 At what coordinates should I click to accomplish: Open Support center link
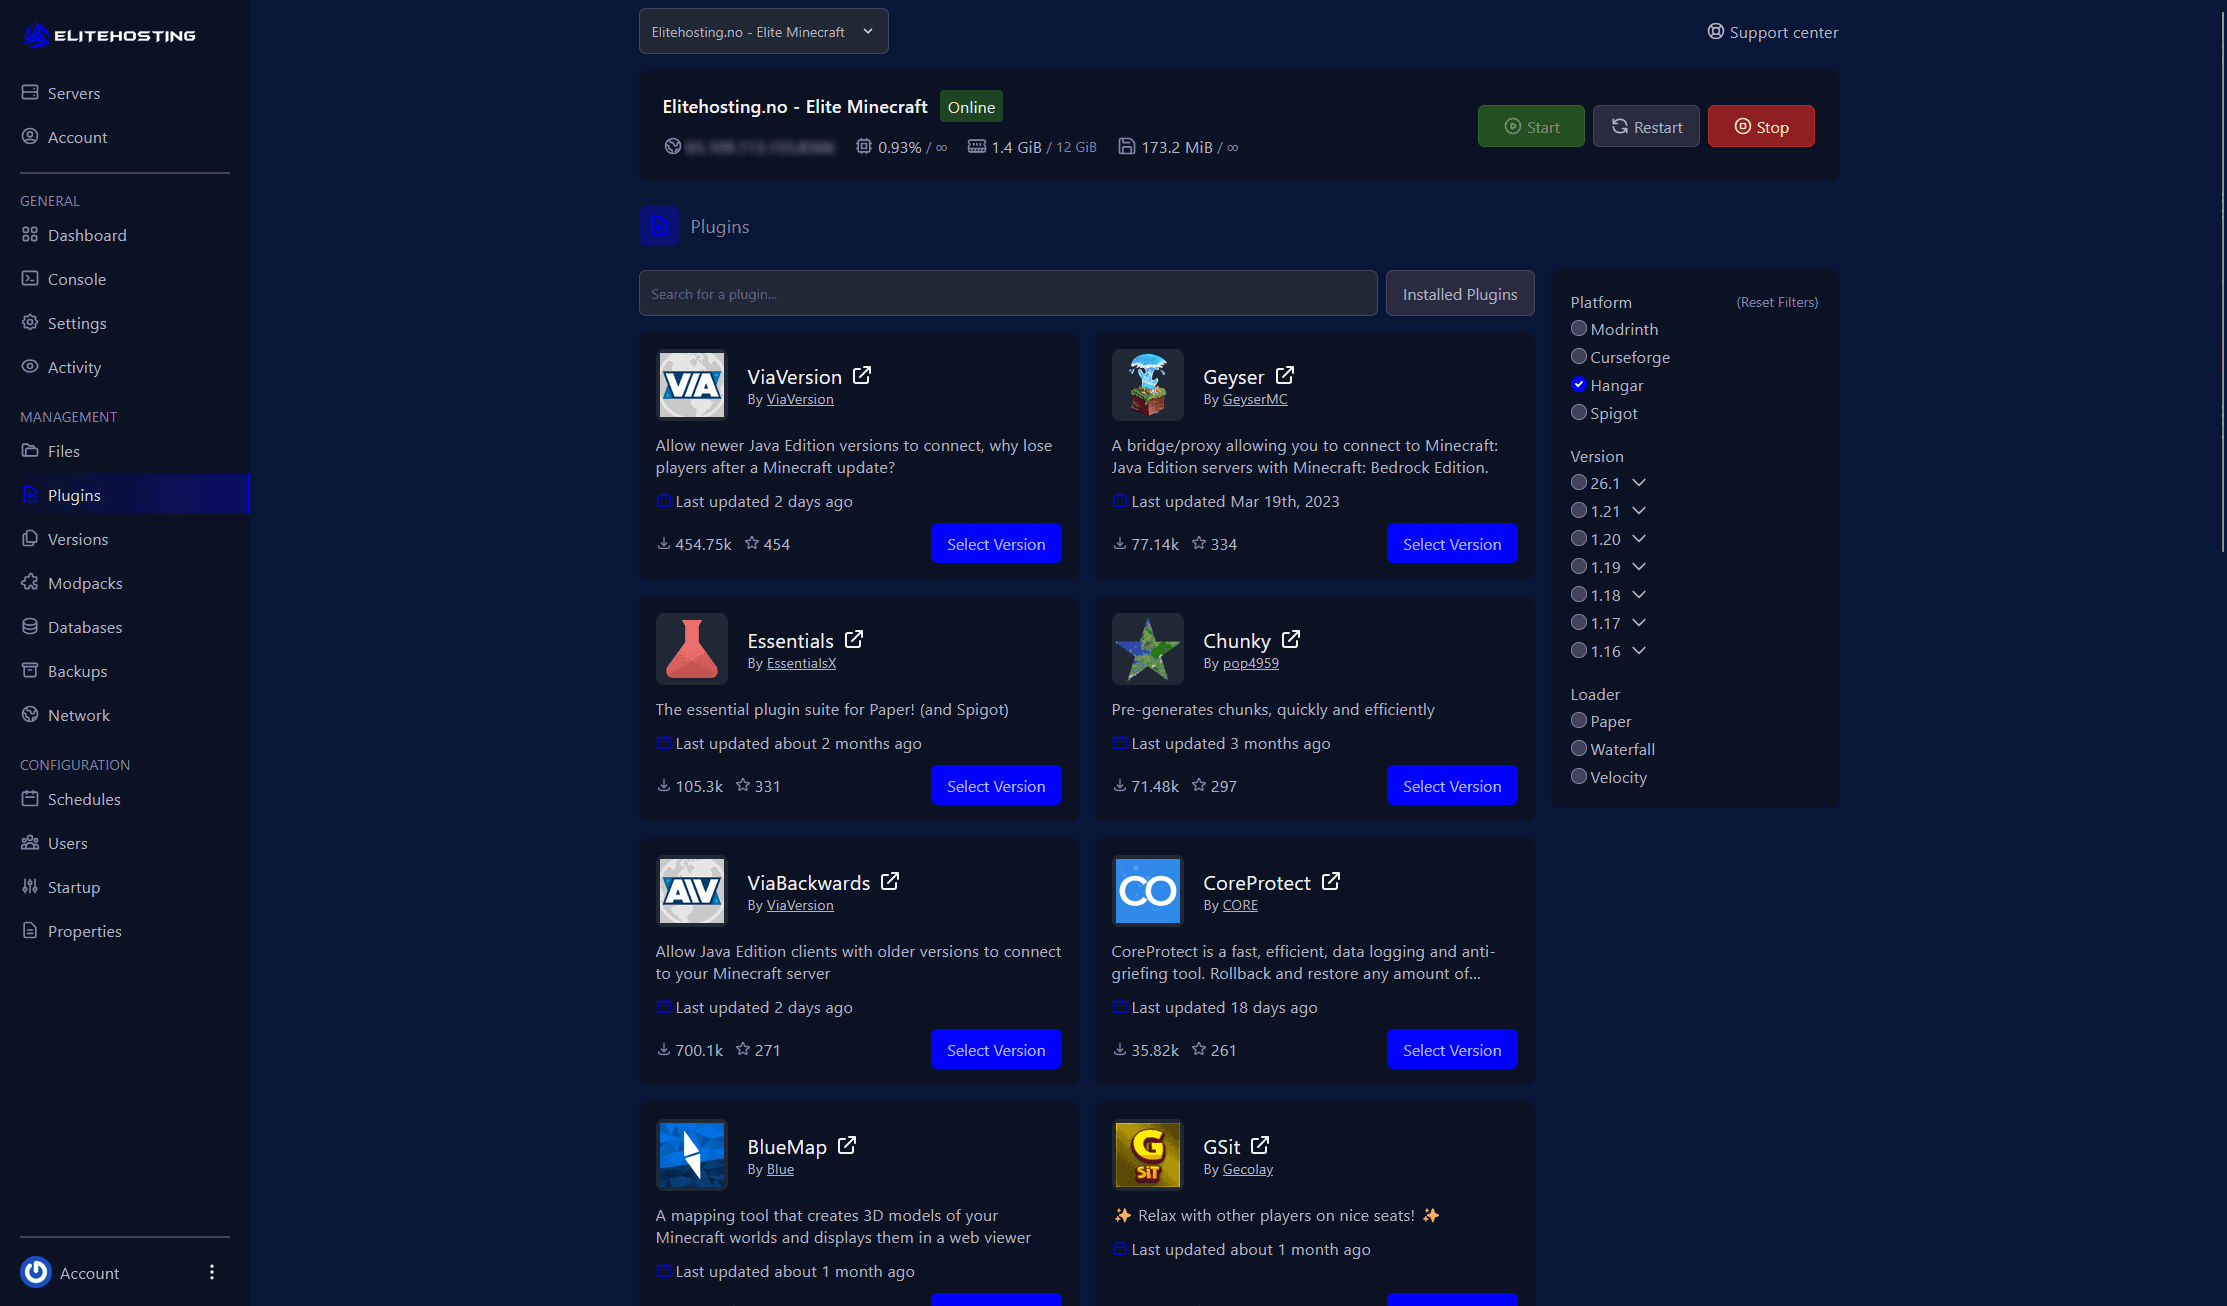(x=1772, y=32)
